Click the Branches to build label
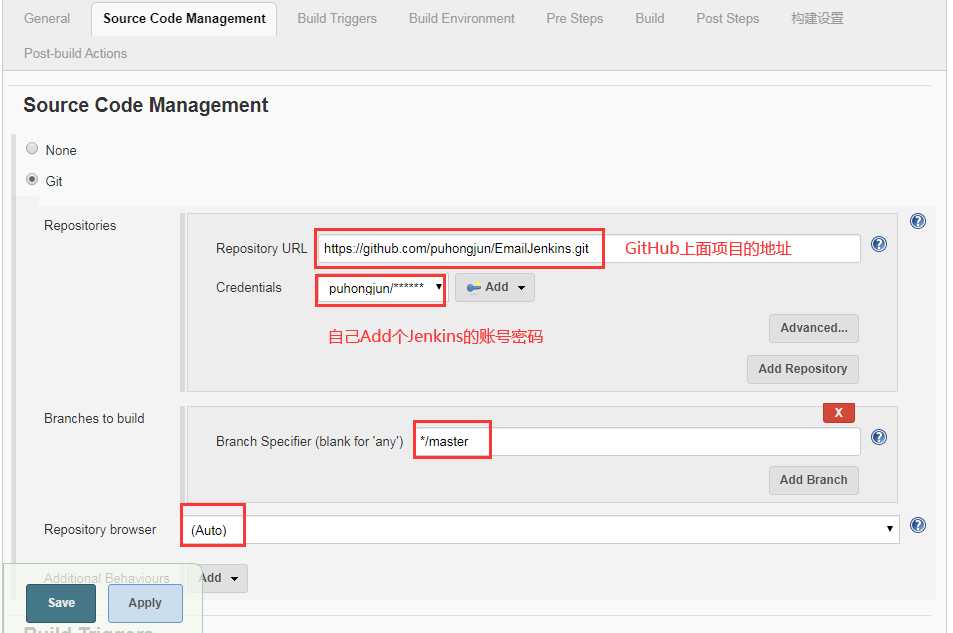 pyautogui.click(x=94, y=418)
